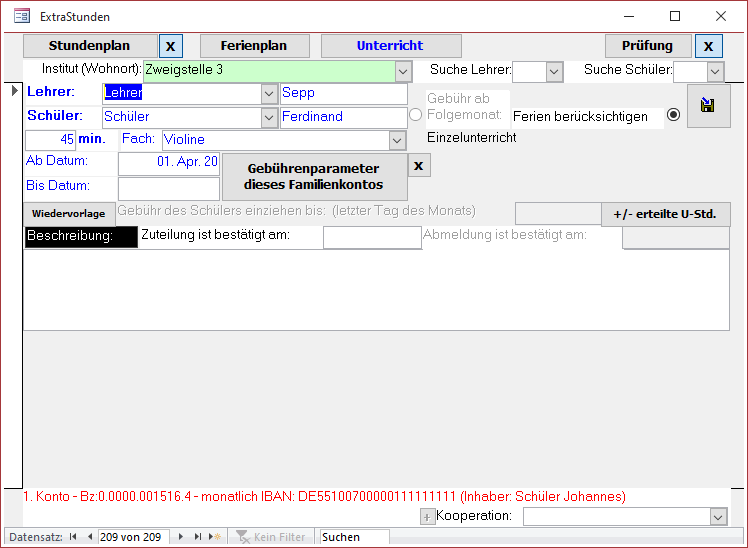
Task: Go to the previous record
Action: 89,537
